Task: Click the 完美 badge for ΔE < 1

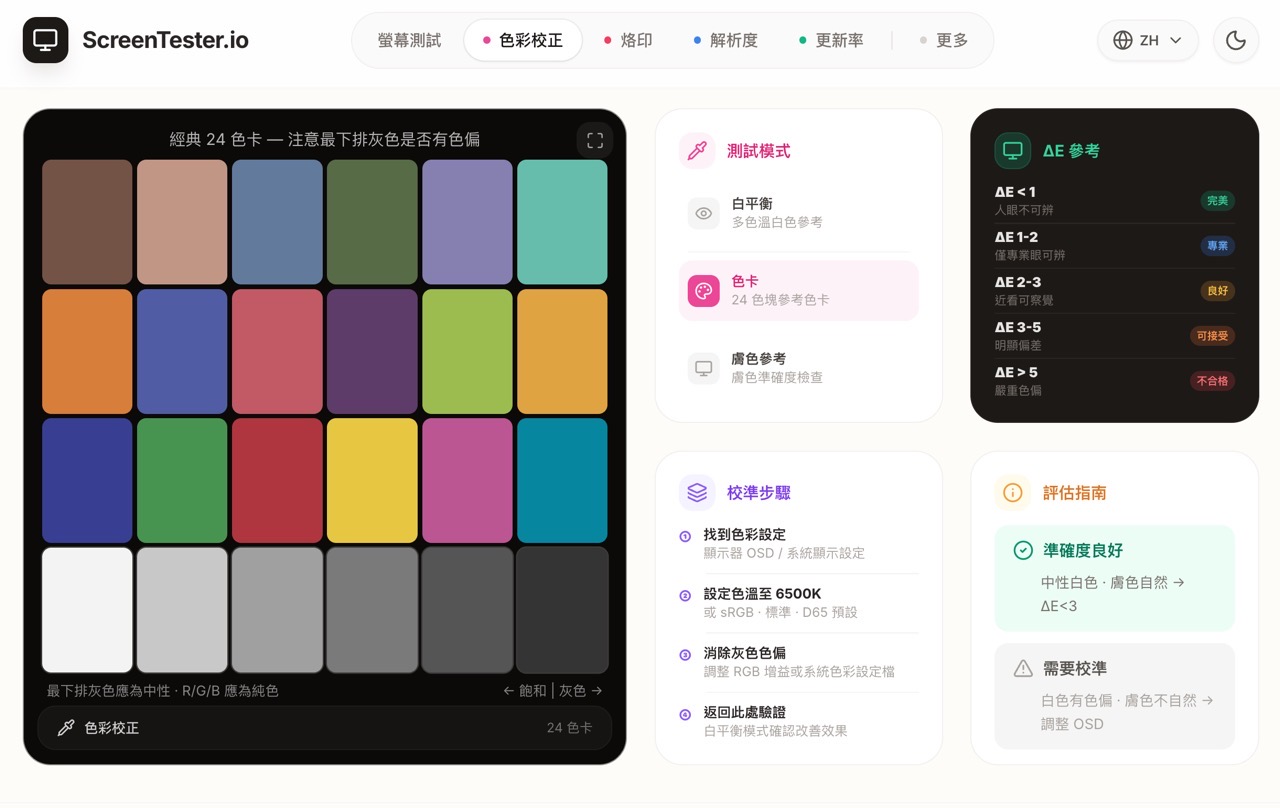Action: [x=1217, y=200]
